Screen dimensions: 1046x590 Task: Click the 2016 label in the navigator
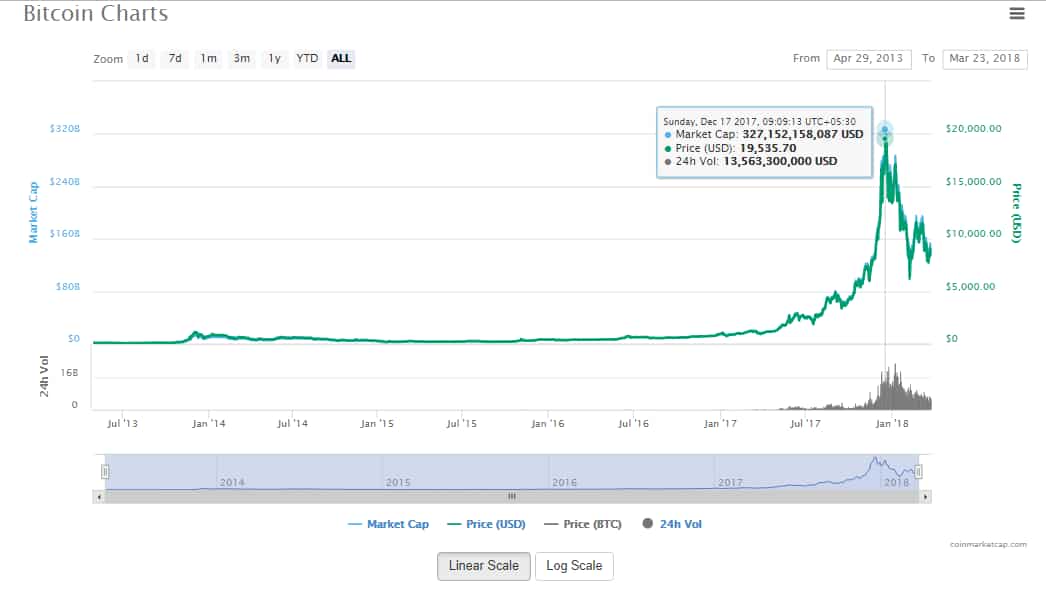[564, 483]
